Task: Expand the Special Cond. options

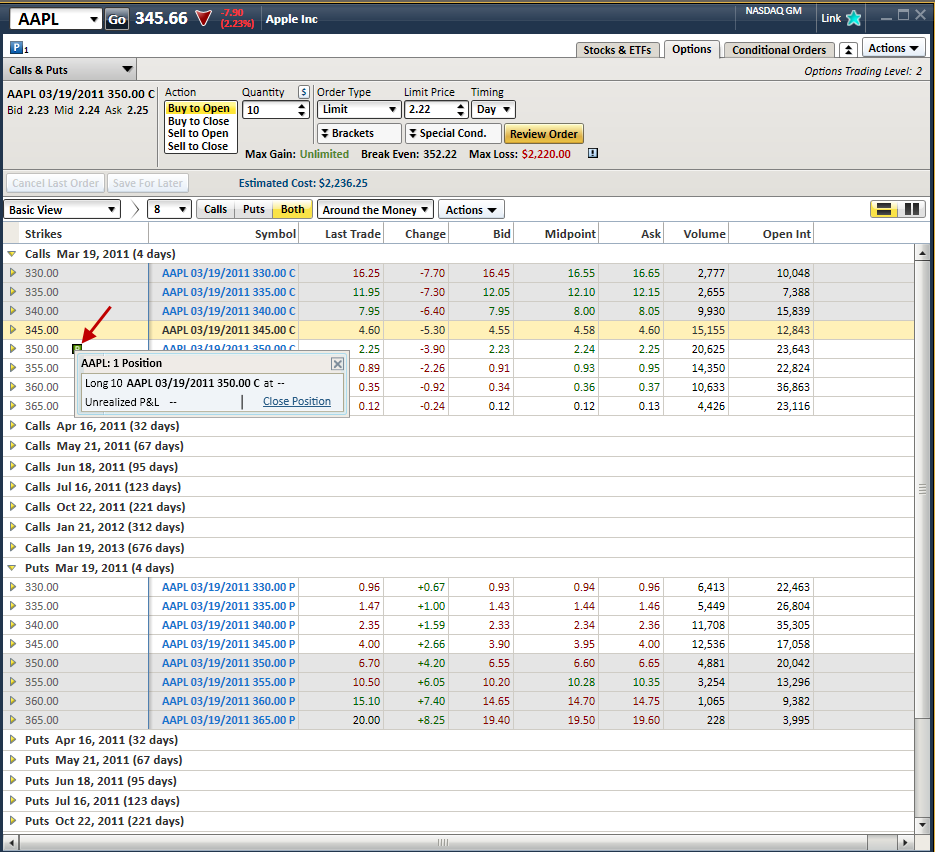Action: pyautogui.click(x=453, y=134)
